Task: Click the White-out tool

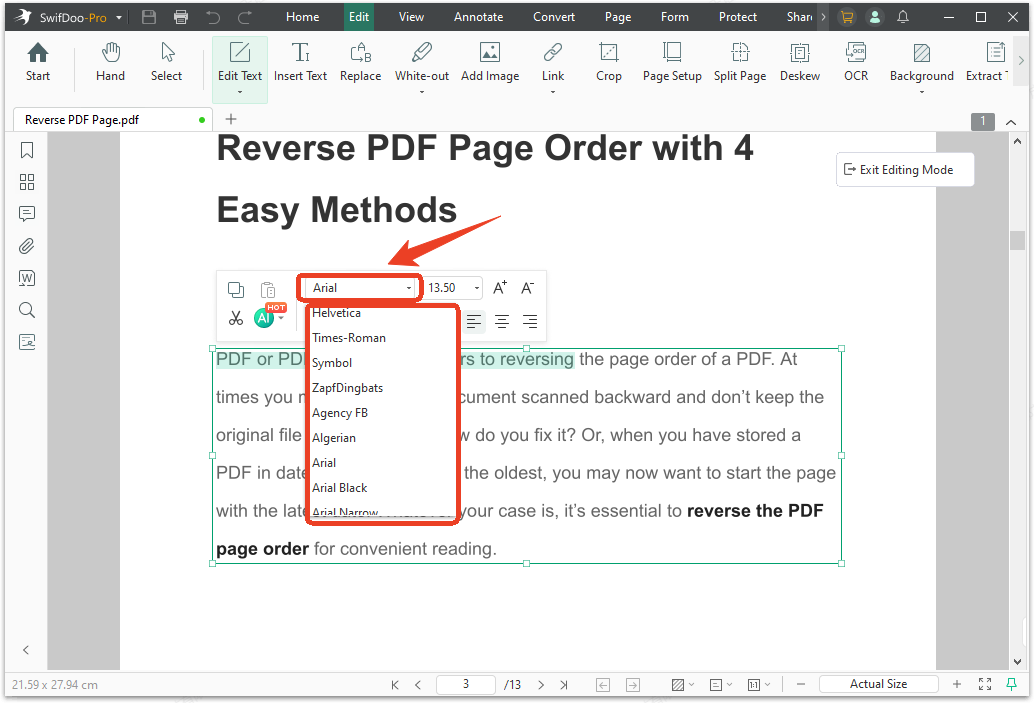Action: point(421,62)
